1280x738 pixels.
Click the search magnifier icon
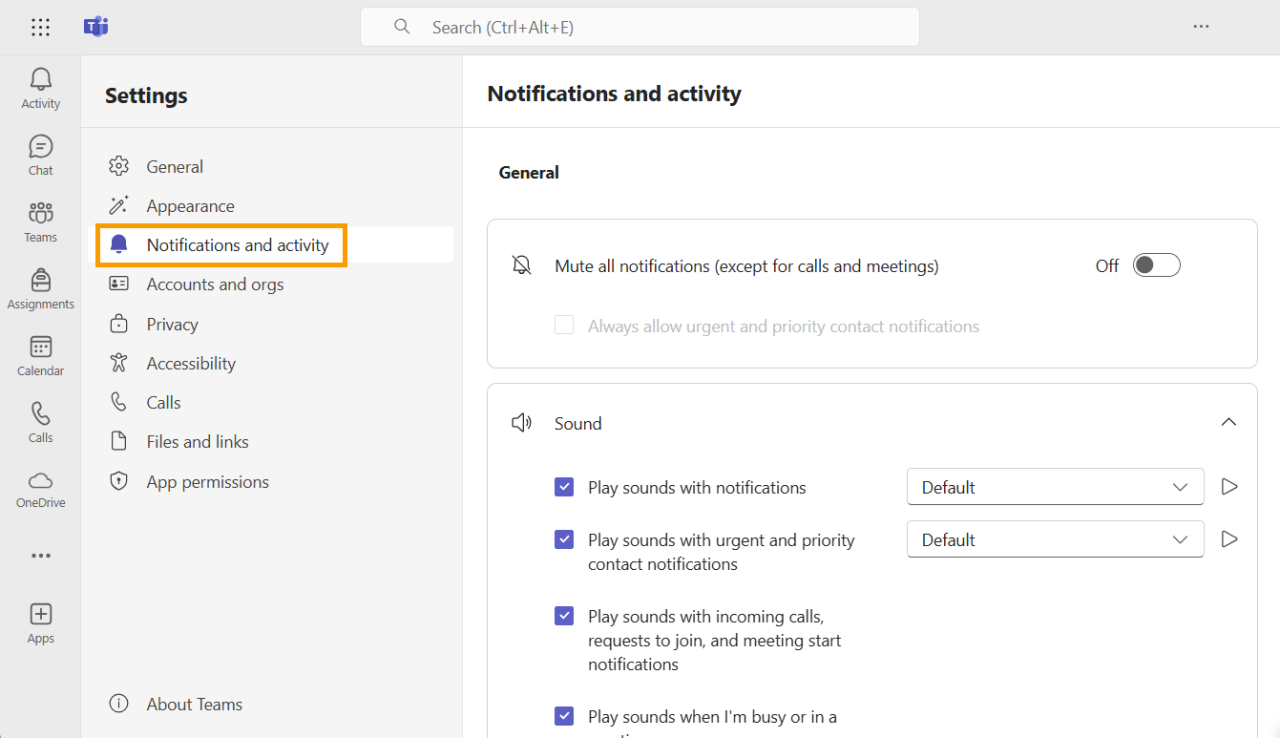pos(402,27)
